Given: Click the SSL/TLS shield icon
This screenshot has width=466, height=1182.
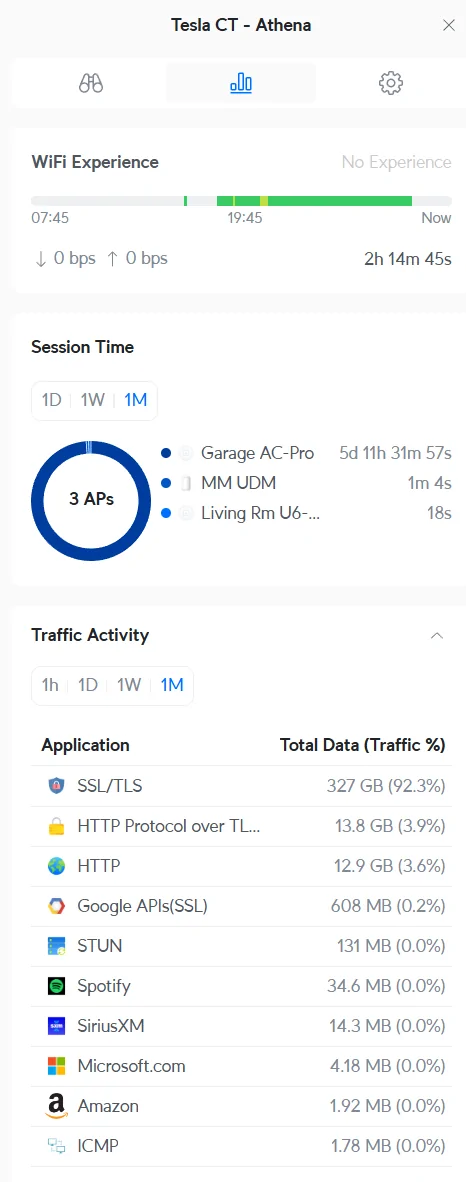Looking at the screenshot, I should (57, 786).
